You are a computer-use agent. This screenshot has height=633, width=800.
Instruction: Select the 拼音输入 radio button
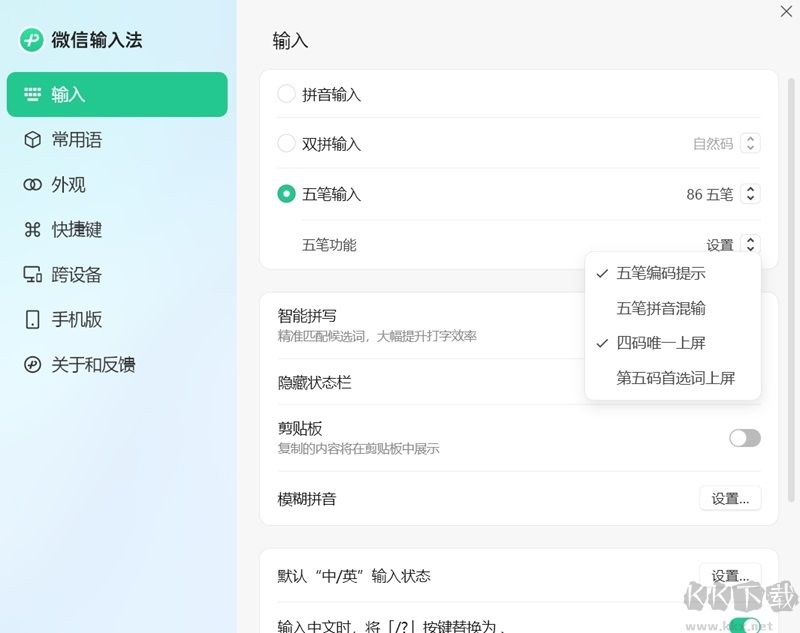tap(285, 95)
